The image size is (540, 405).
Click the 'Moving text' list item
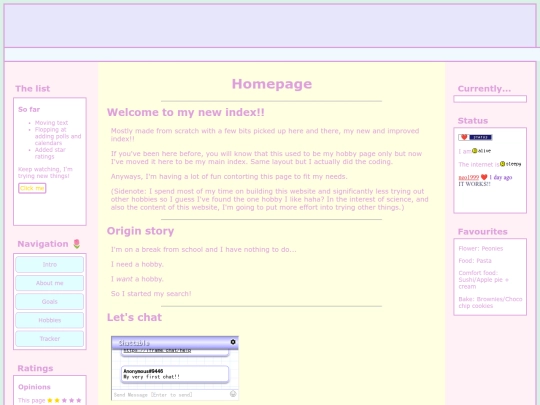(x=51, y=123)
